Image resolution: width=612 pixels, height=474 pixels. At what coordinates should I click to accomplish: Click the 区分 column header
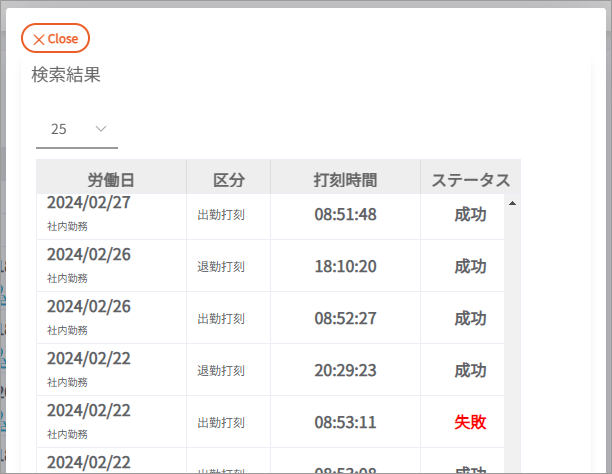pyautogui.click(x=228, y=180)
